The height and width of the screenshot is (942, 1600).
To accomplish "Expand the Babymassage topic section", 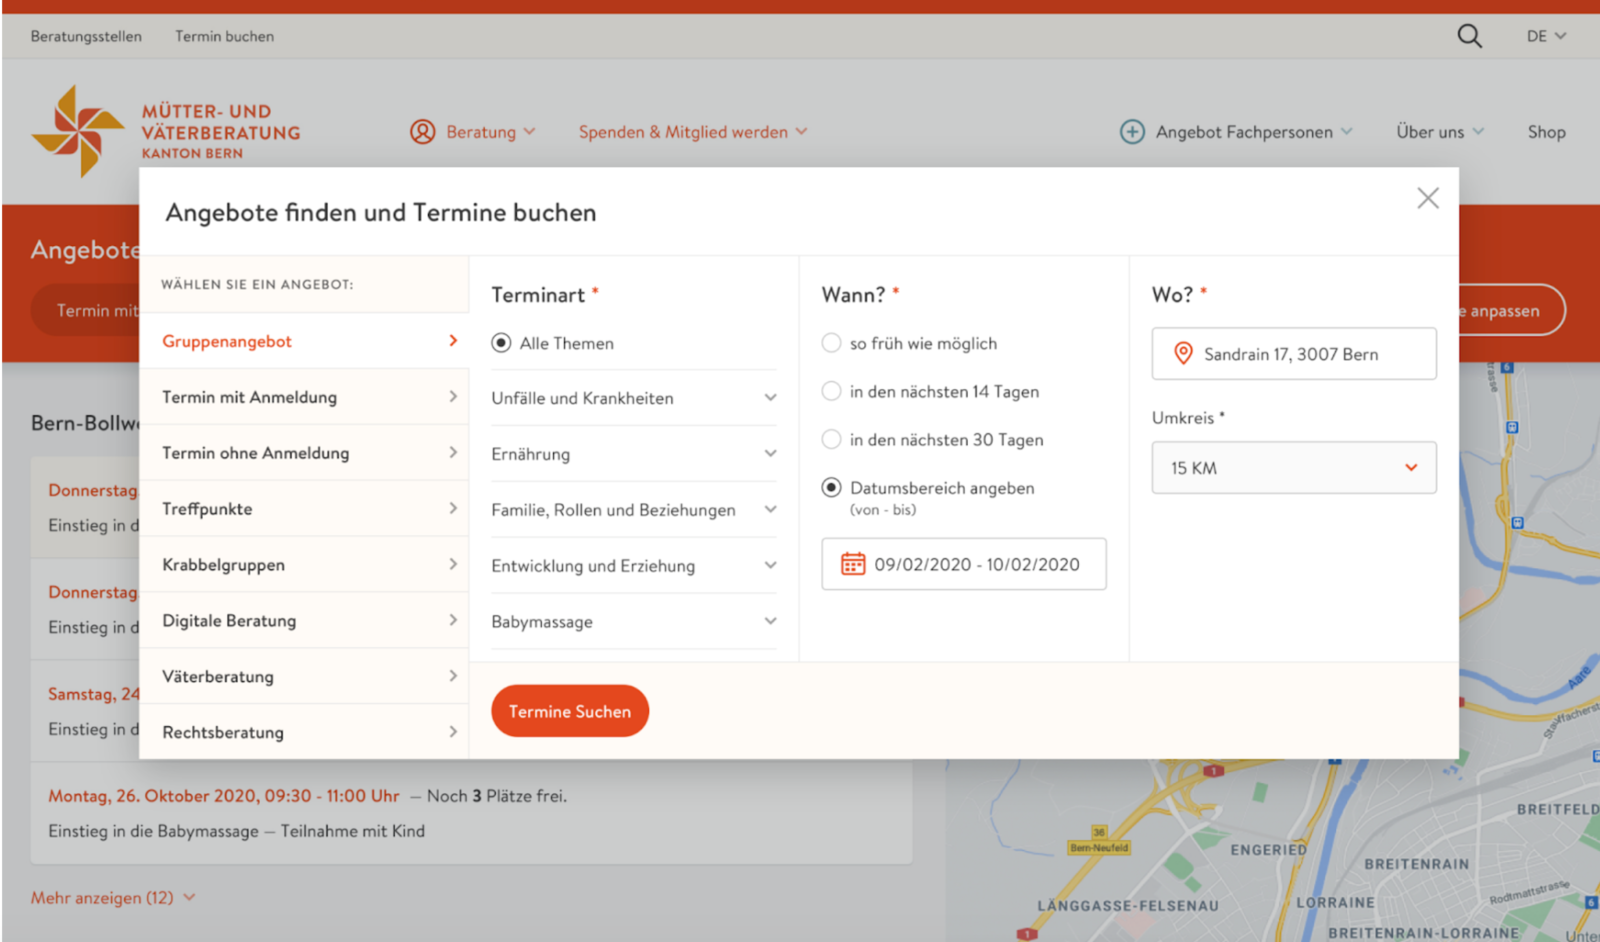I will pyautogui.click(x=770, y=621).
